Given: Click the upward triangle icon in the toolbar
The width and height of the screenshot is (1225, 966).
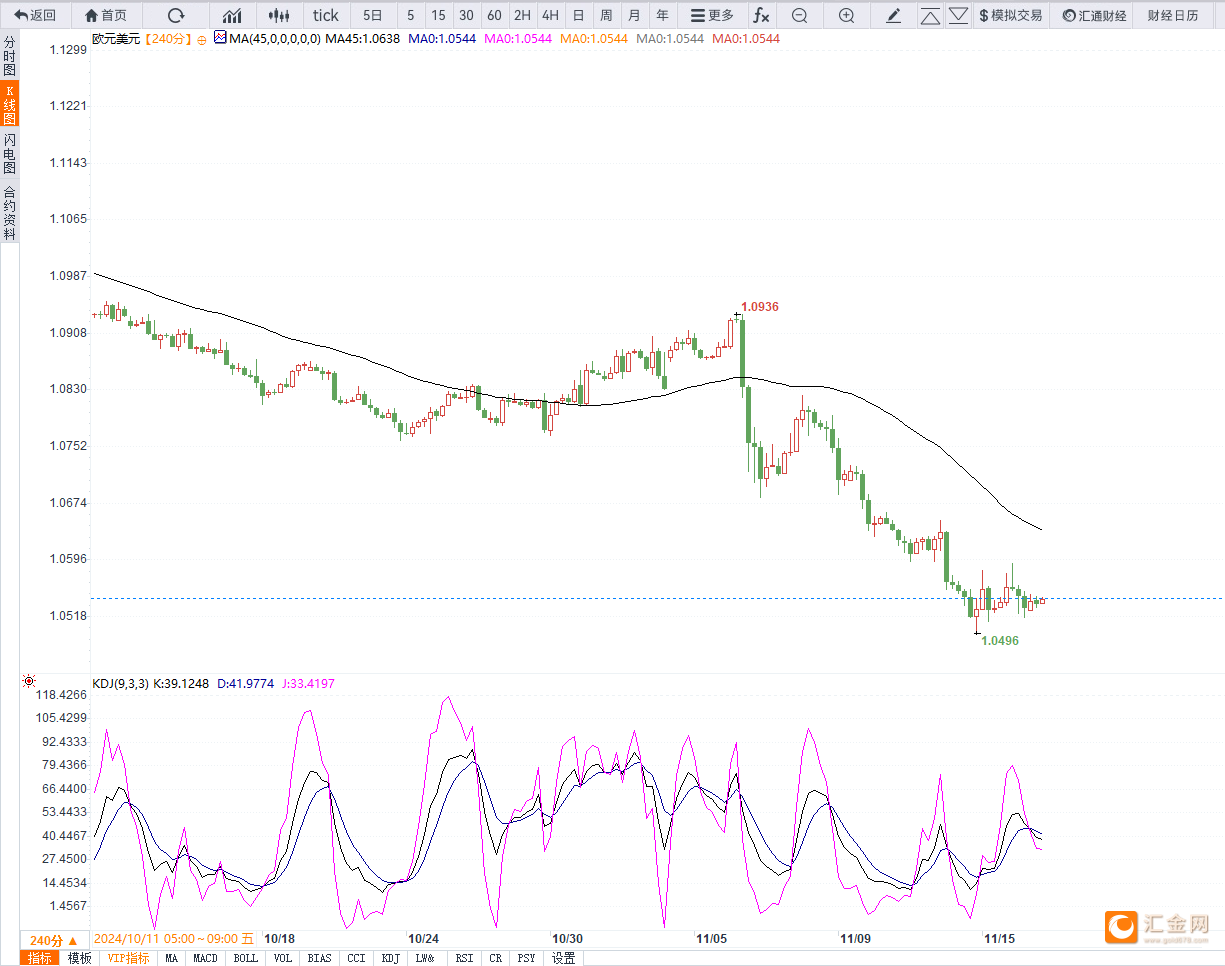Looking at the screenshot, I should [930, 15].
